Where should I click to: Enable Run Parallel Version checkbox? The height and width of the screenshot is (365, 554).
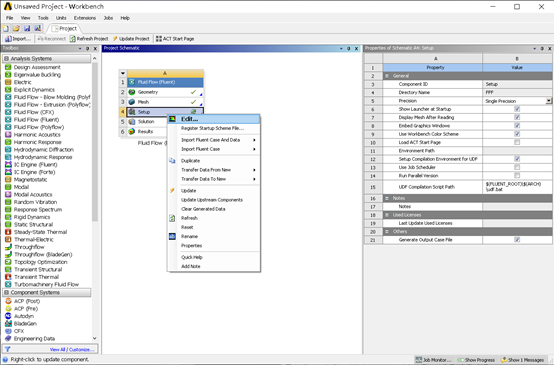point(517,176)
